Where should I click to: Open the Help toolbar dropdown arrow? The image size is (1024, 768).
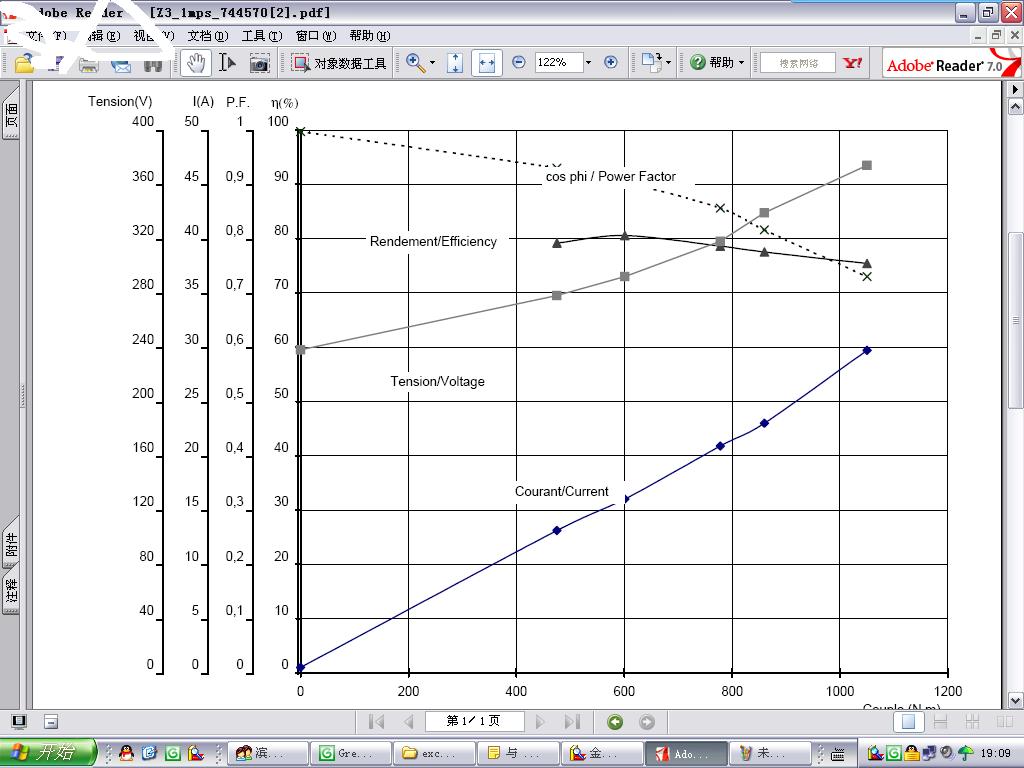(x=742, y=63)
